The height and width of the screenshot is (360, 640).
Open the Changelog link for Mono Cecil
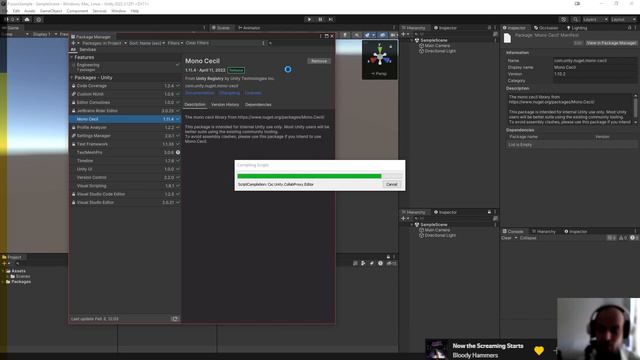229,93
